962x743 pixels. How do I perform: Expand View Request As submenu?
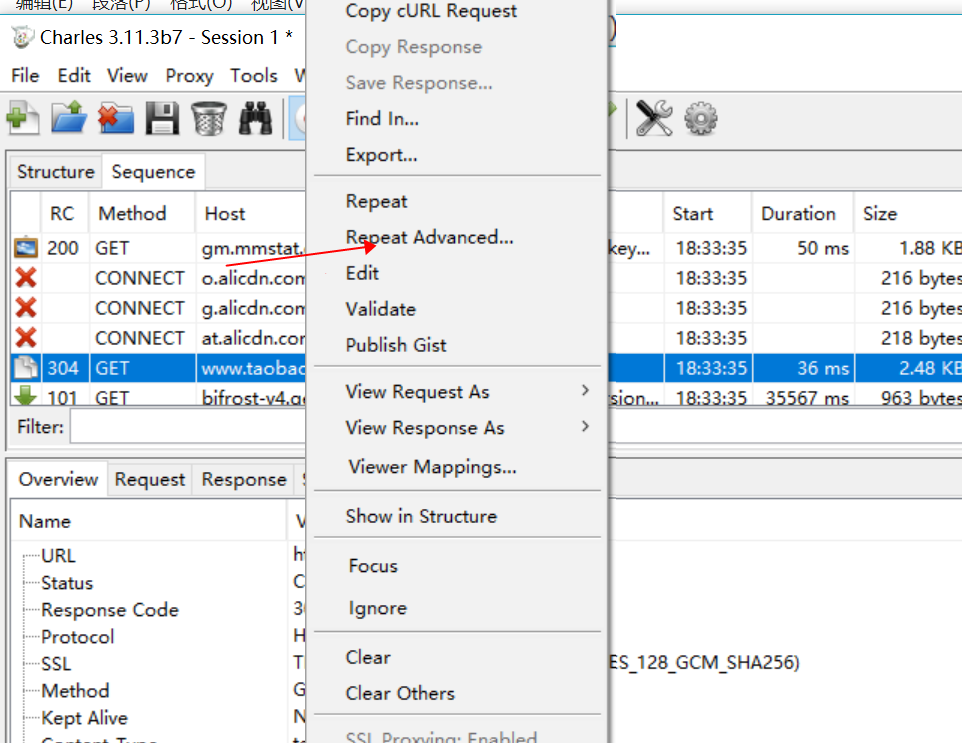456,391
